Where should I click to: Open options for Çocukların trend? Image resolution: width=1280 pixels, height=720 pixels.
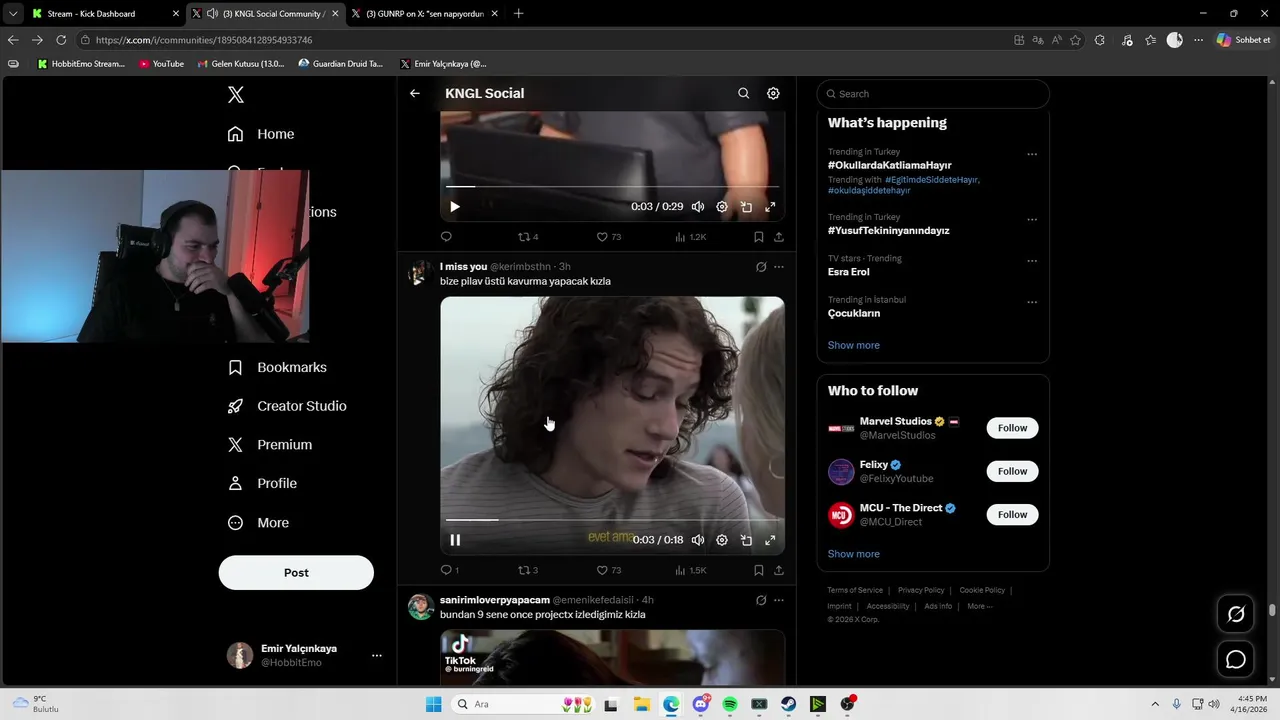click(x=1032, y=302)
